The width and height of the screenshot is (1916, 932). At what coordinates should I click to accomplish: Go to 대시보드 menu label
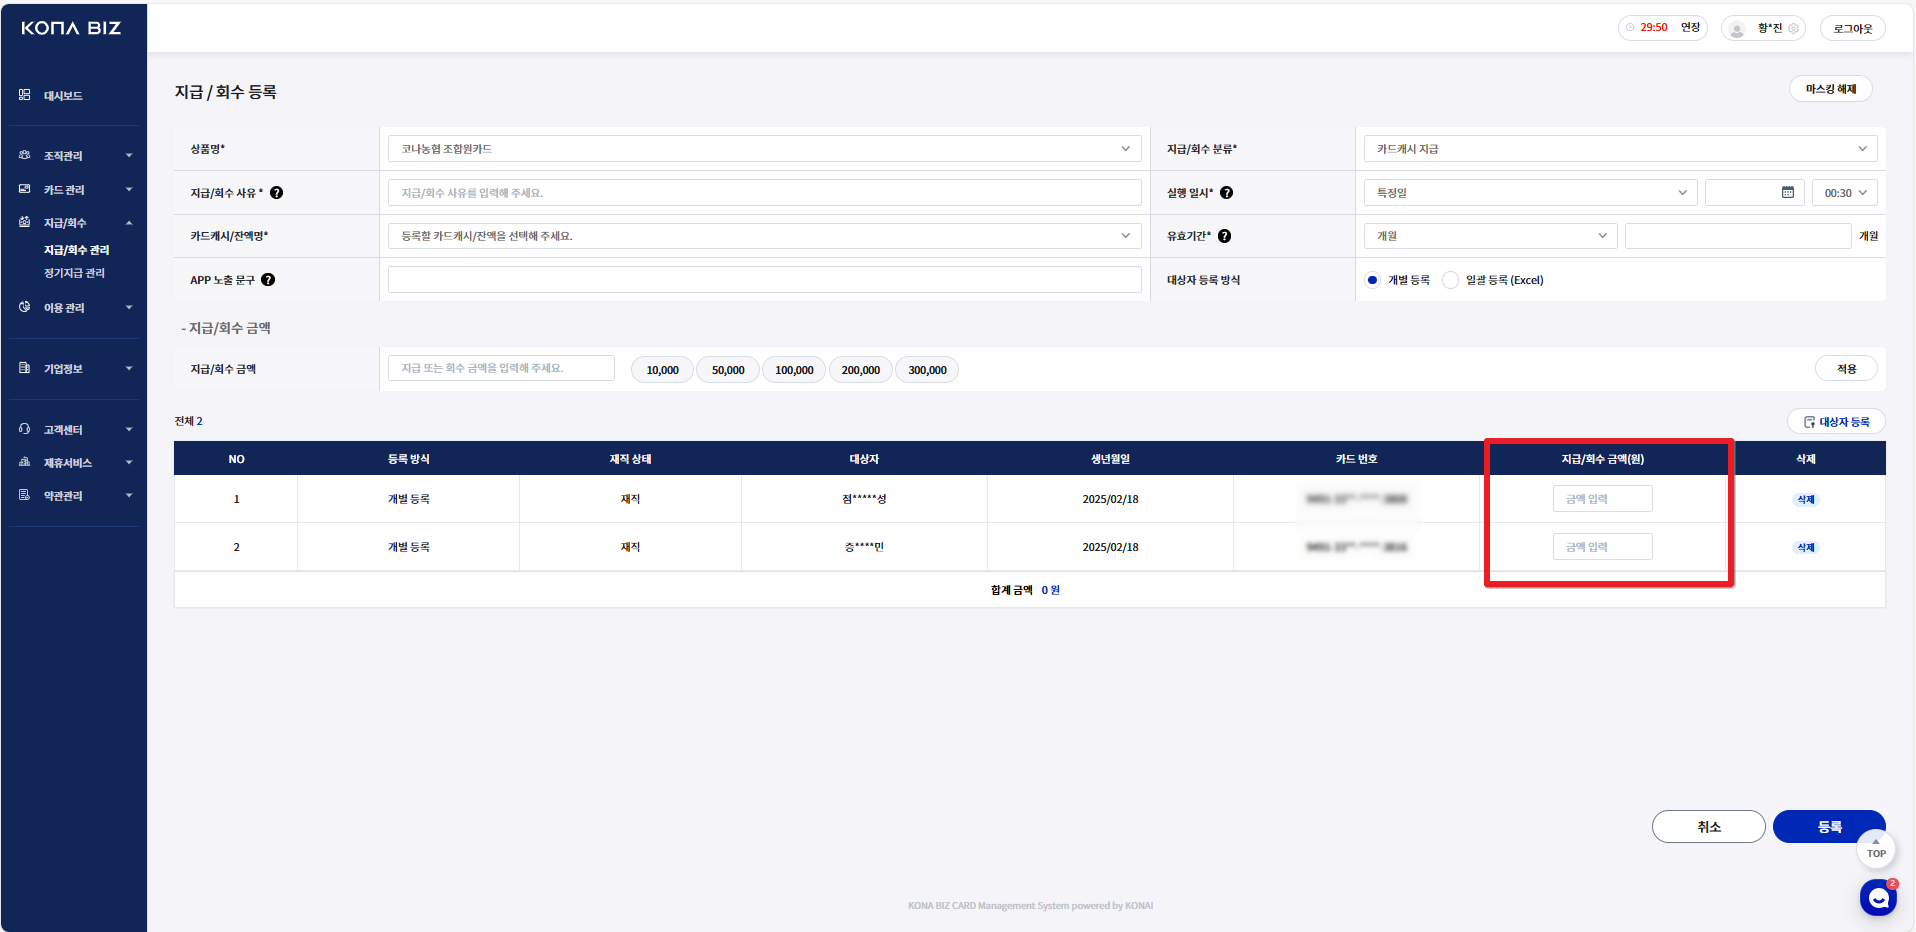[63, 96]
